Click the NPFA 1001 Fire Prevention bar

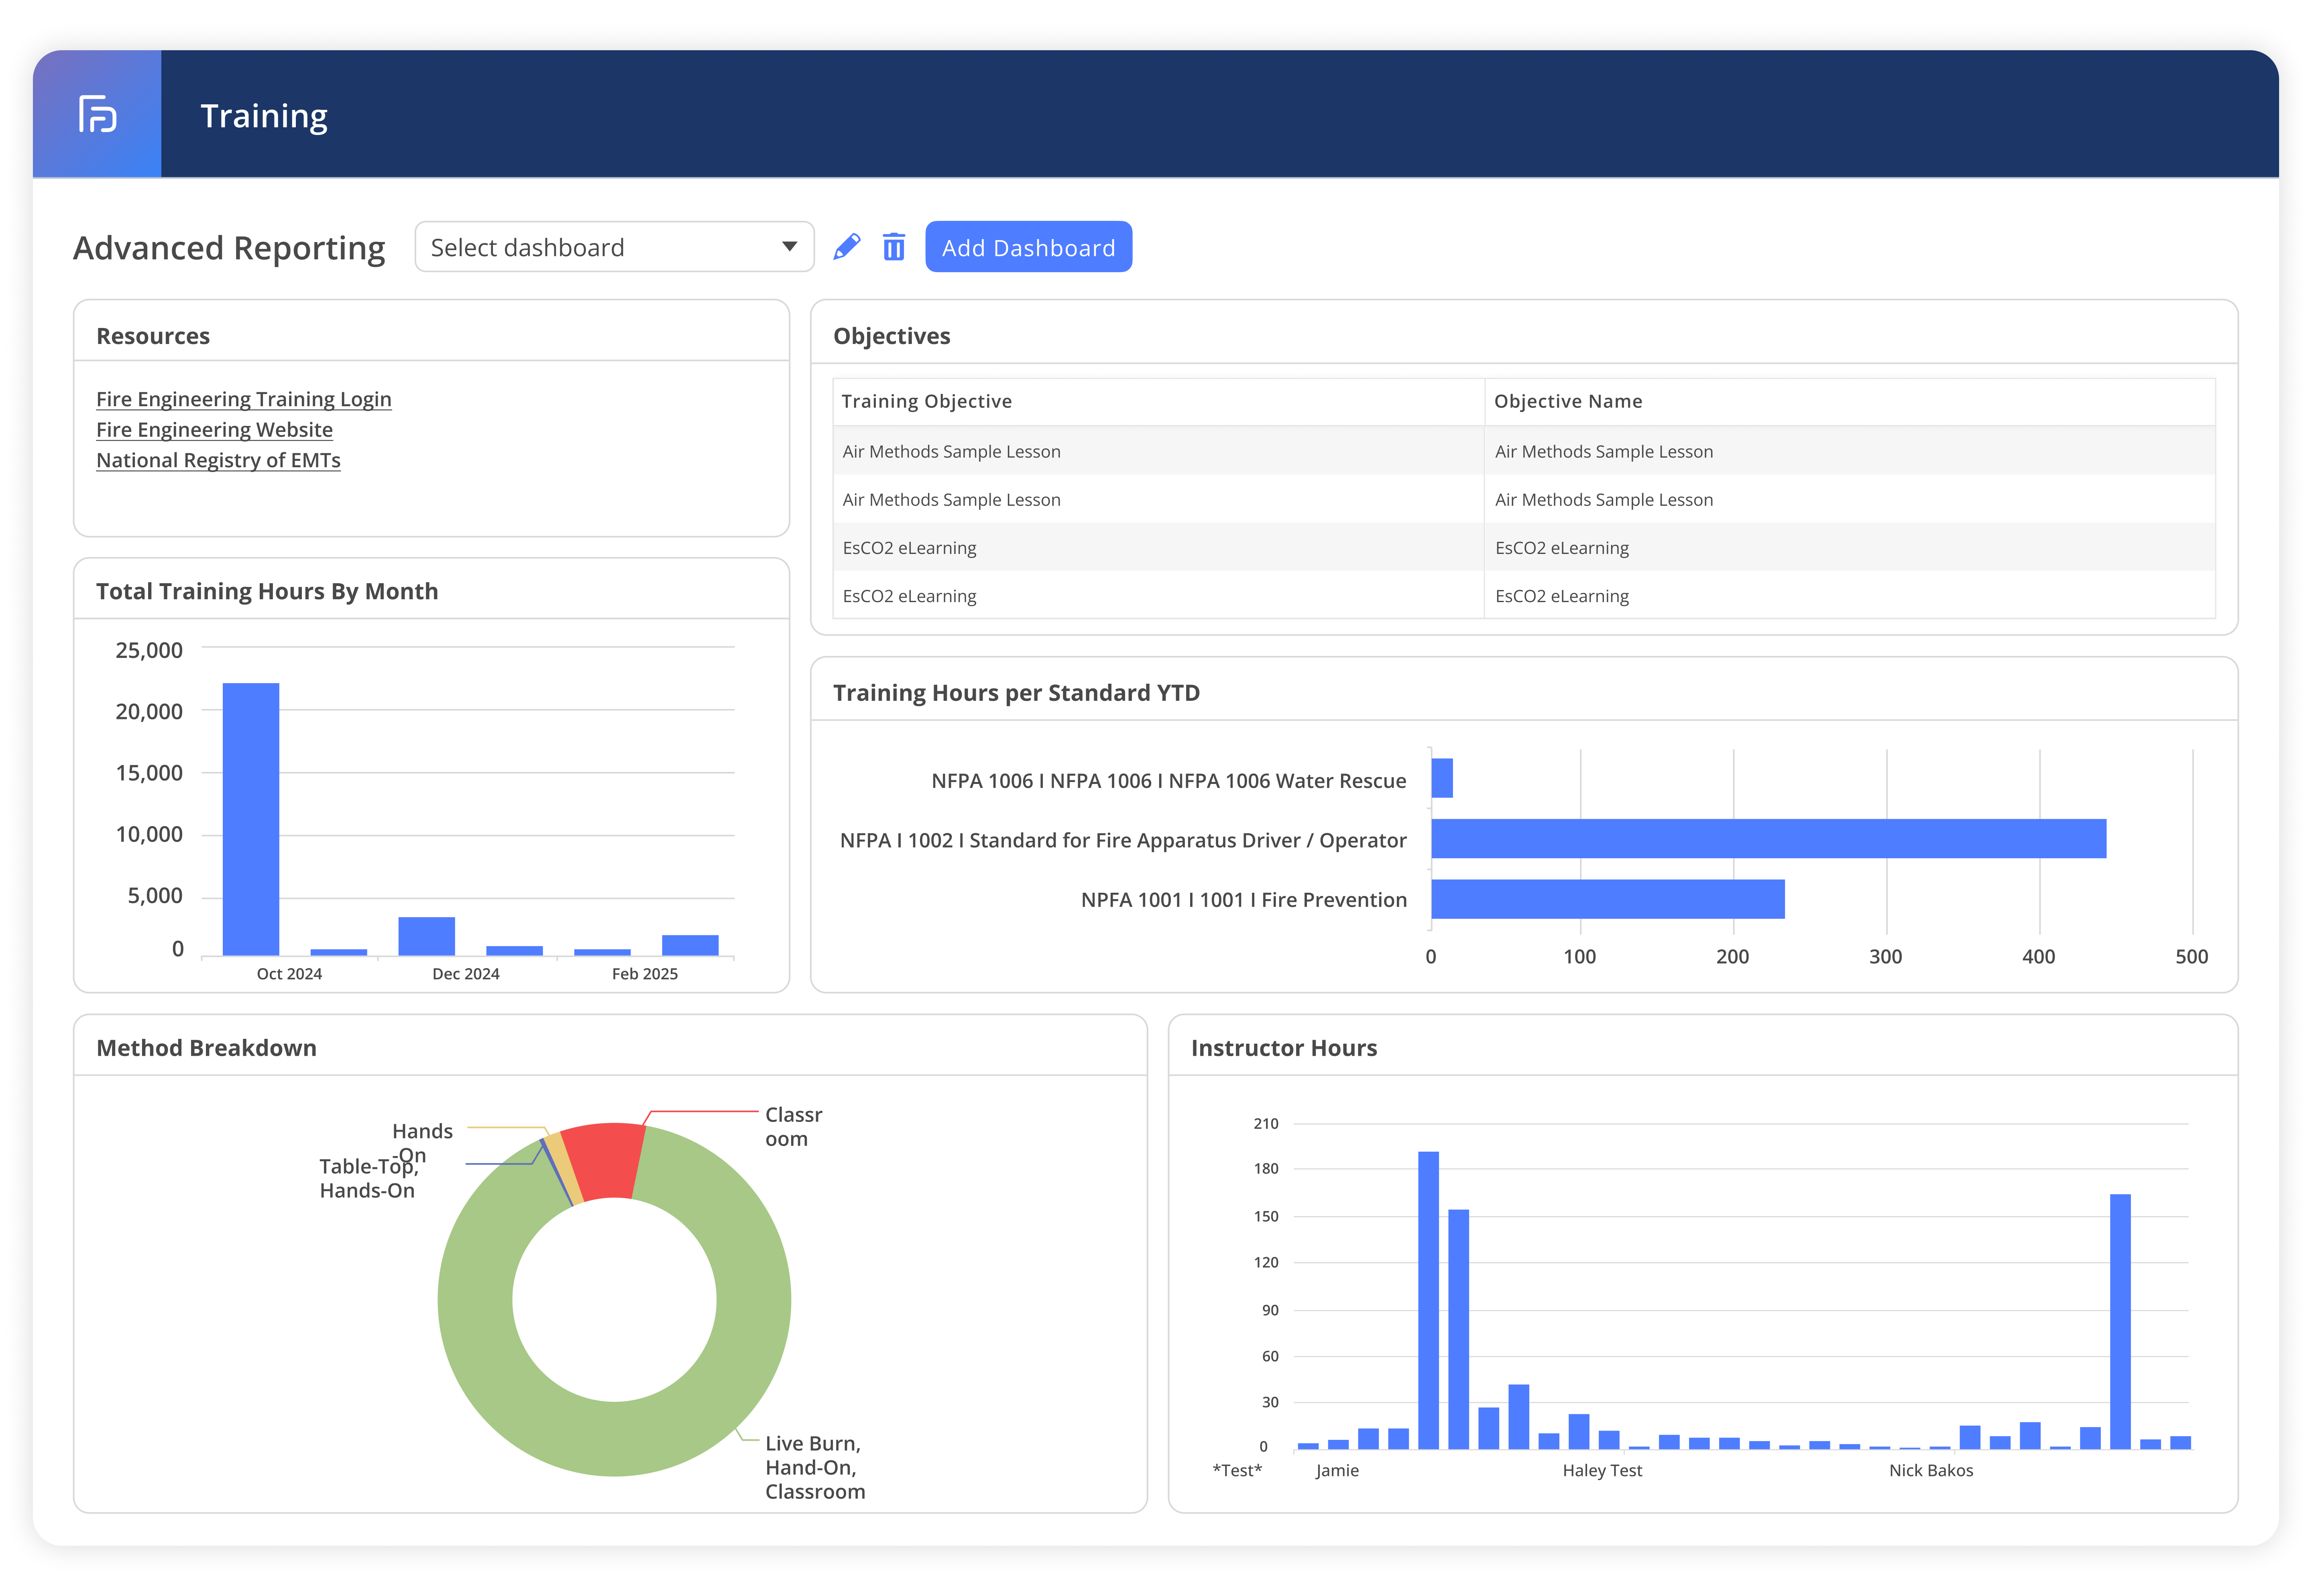click(1607, 899)
